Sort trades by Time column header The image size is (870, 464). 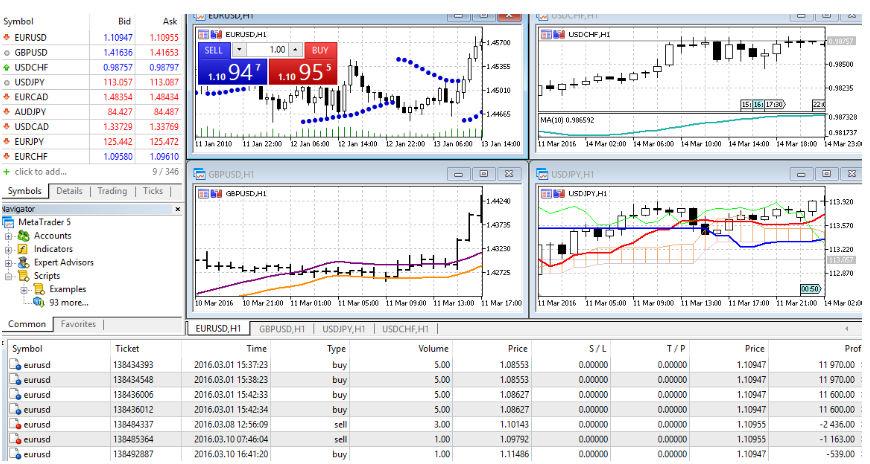257,349
